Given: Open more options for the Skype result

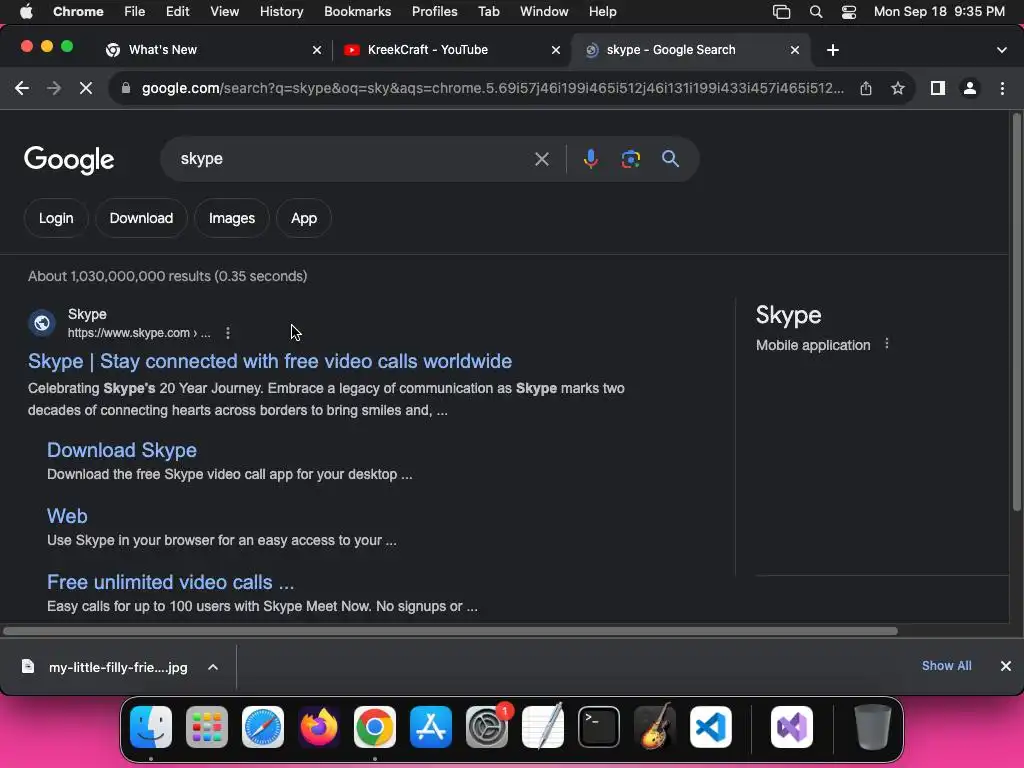Looking at the screenshot, I should click(x=227, y=333).
